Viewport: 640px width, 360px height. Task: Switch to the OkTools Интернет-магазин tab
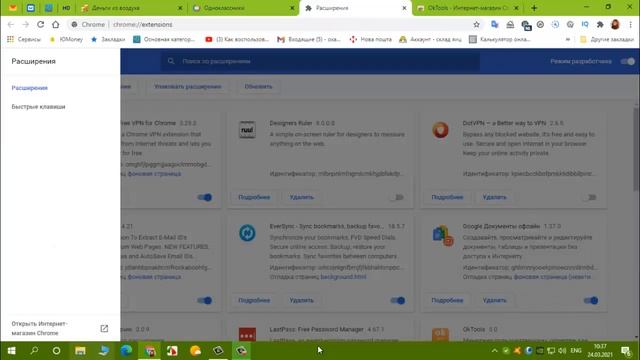coord(467,8)
